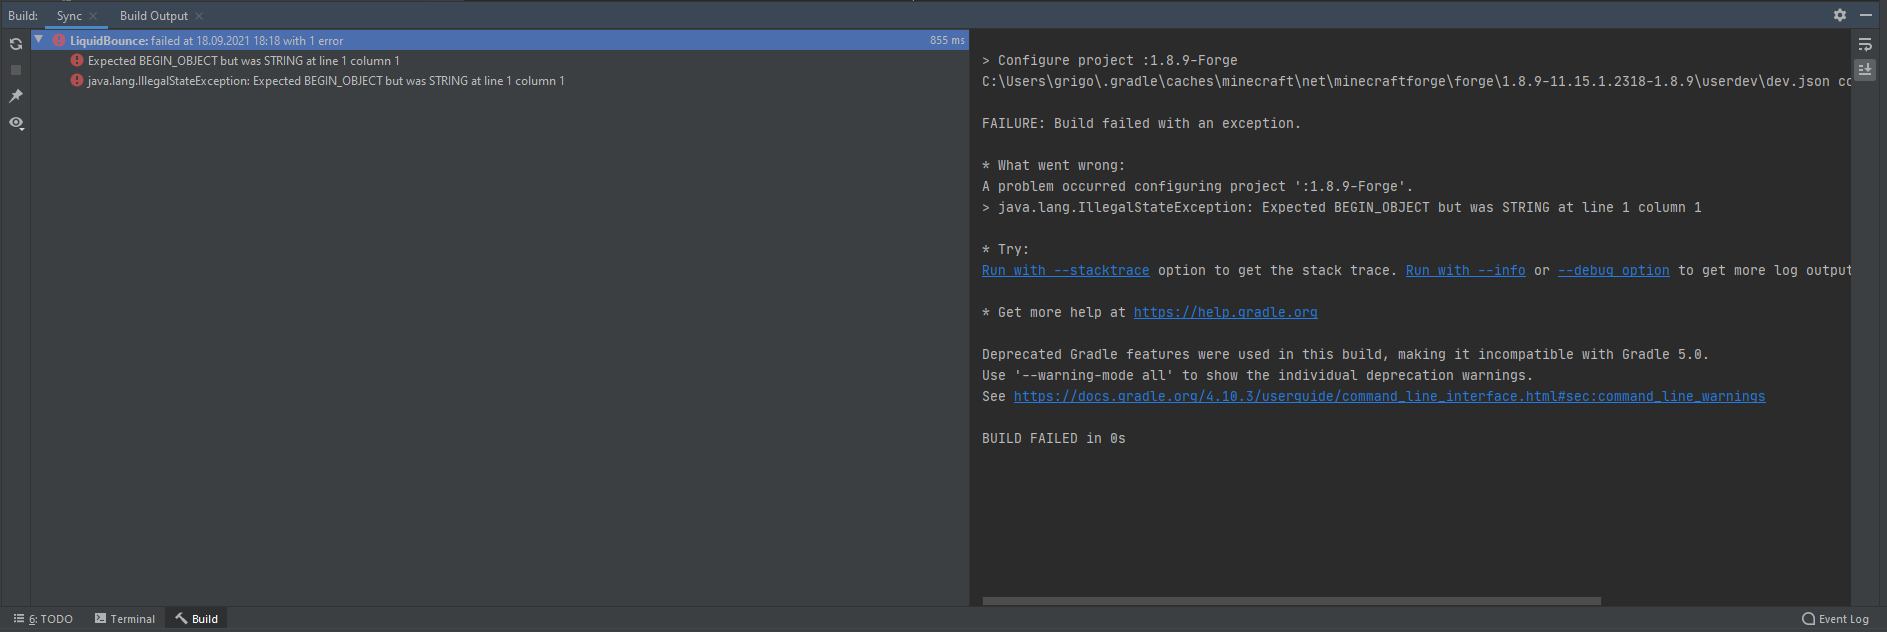Click the console horizontal scrollbar
The width and height of the screenshot is (1887, 632).
(1291, 601)
